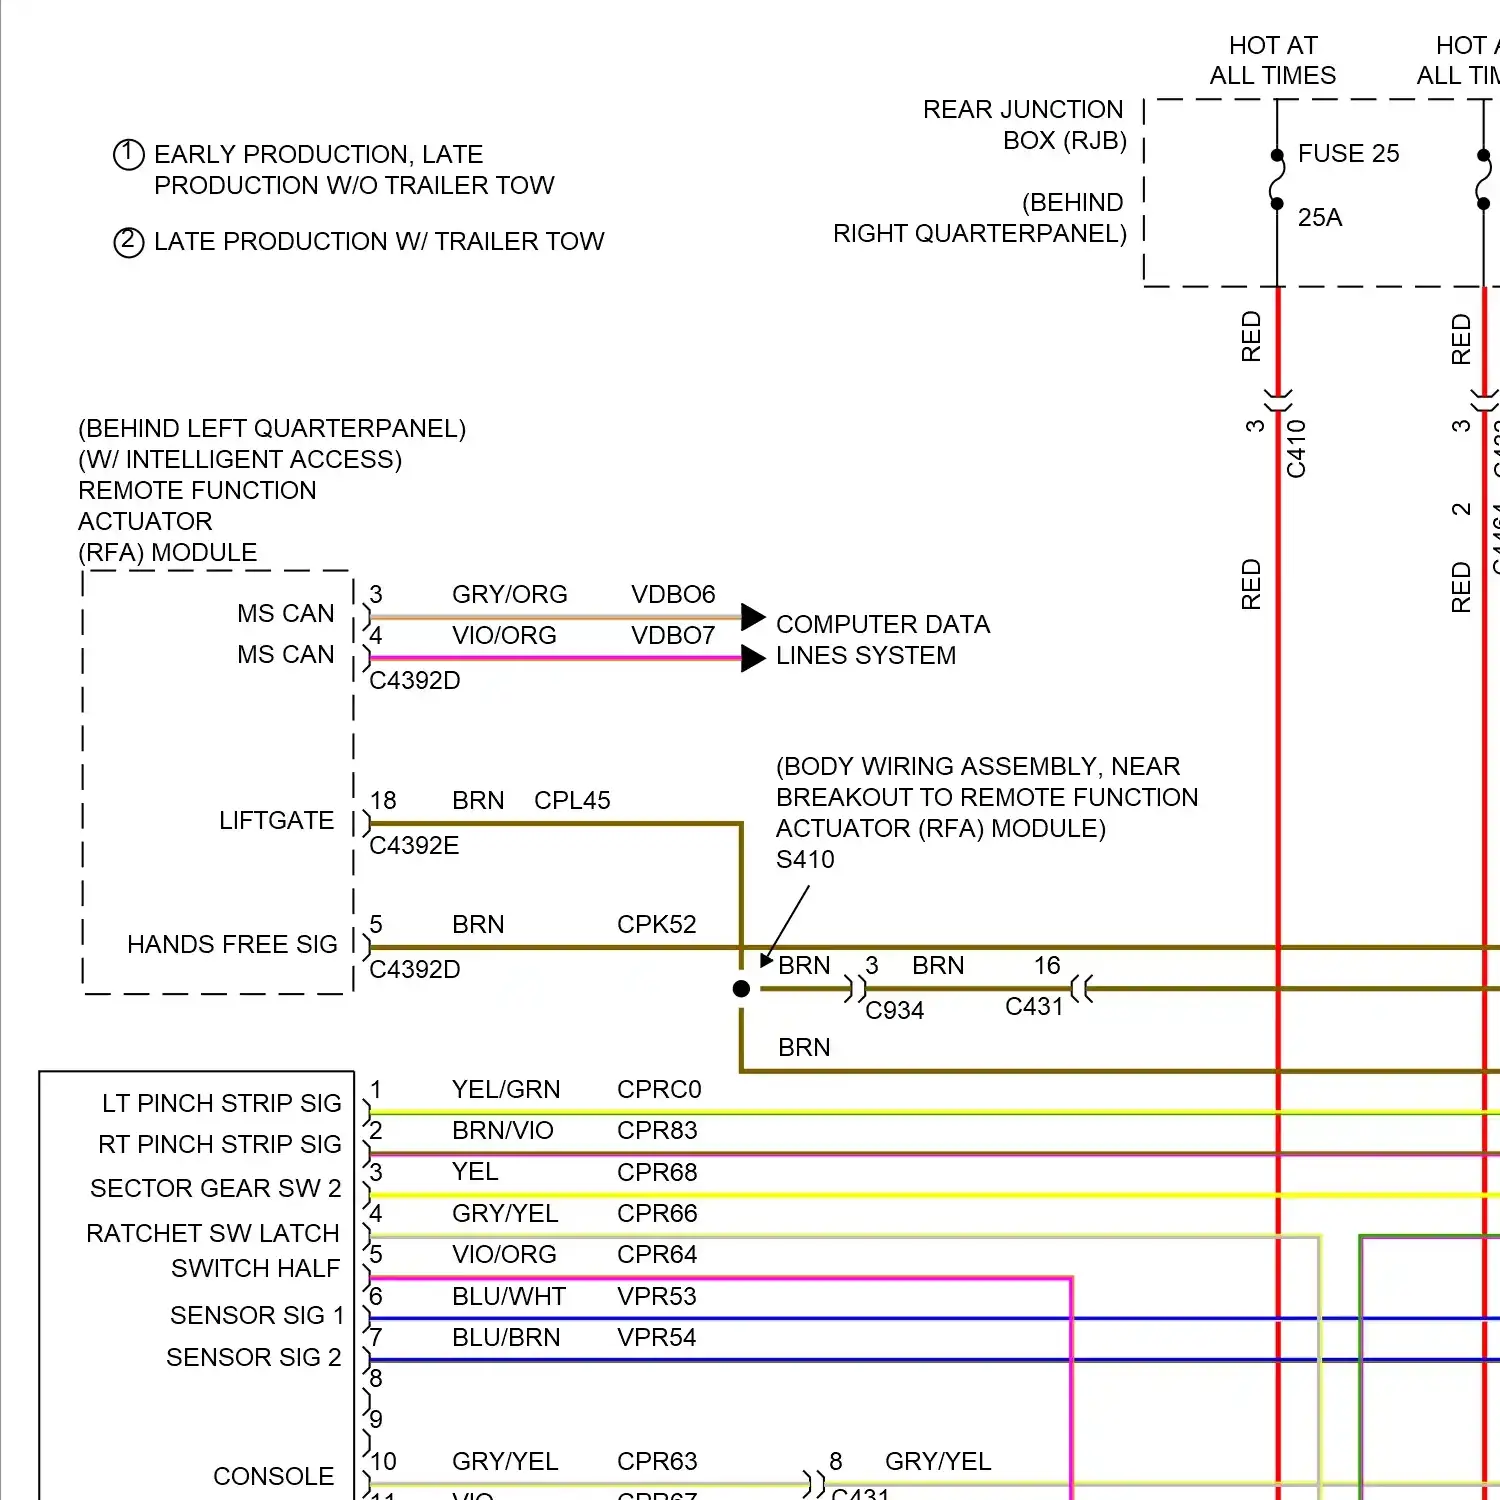Click the CPRC0 circuit code
This screenshot has height=1500, width=1500.
(x=659, y=1089)
